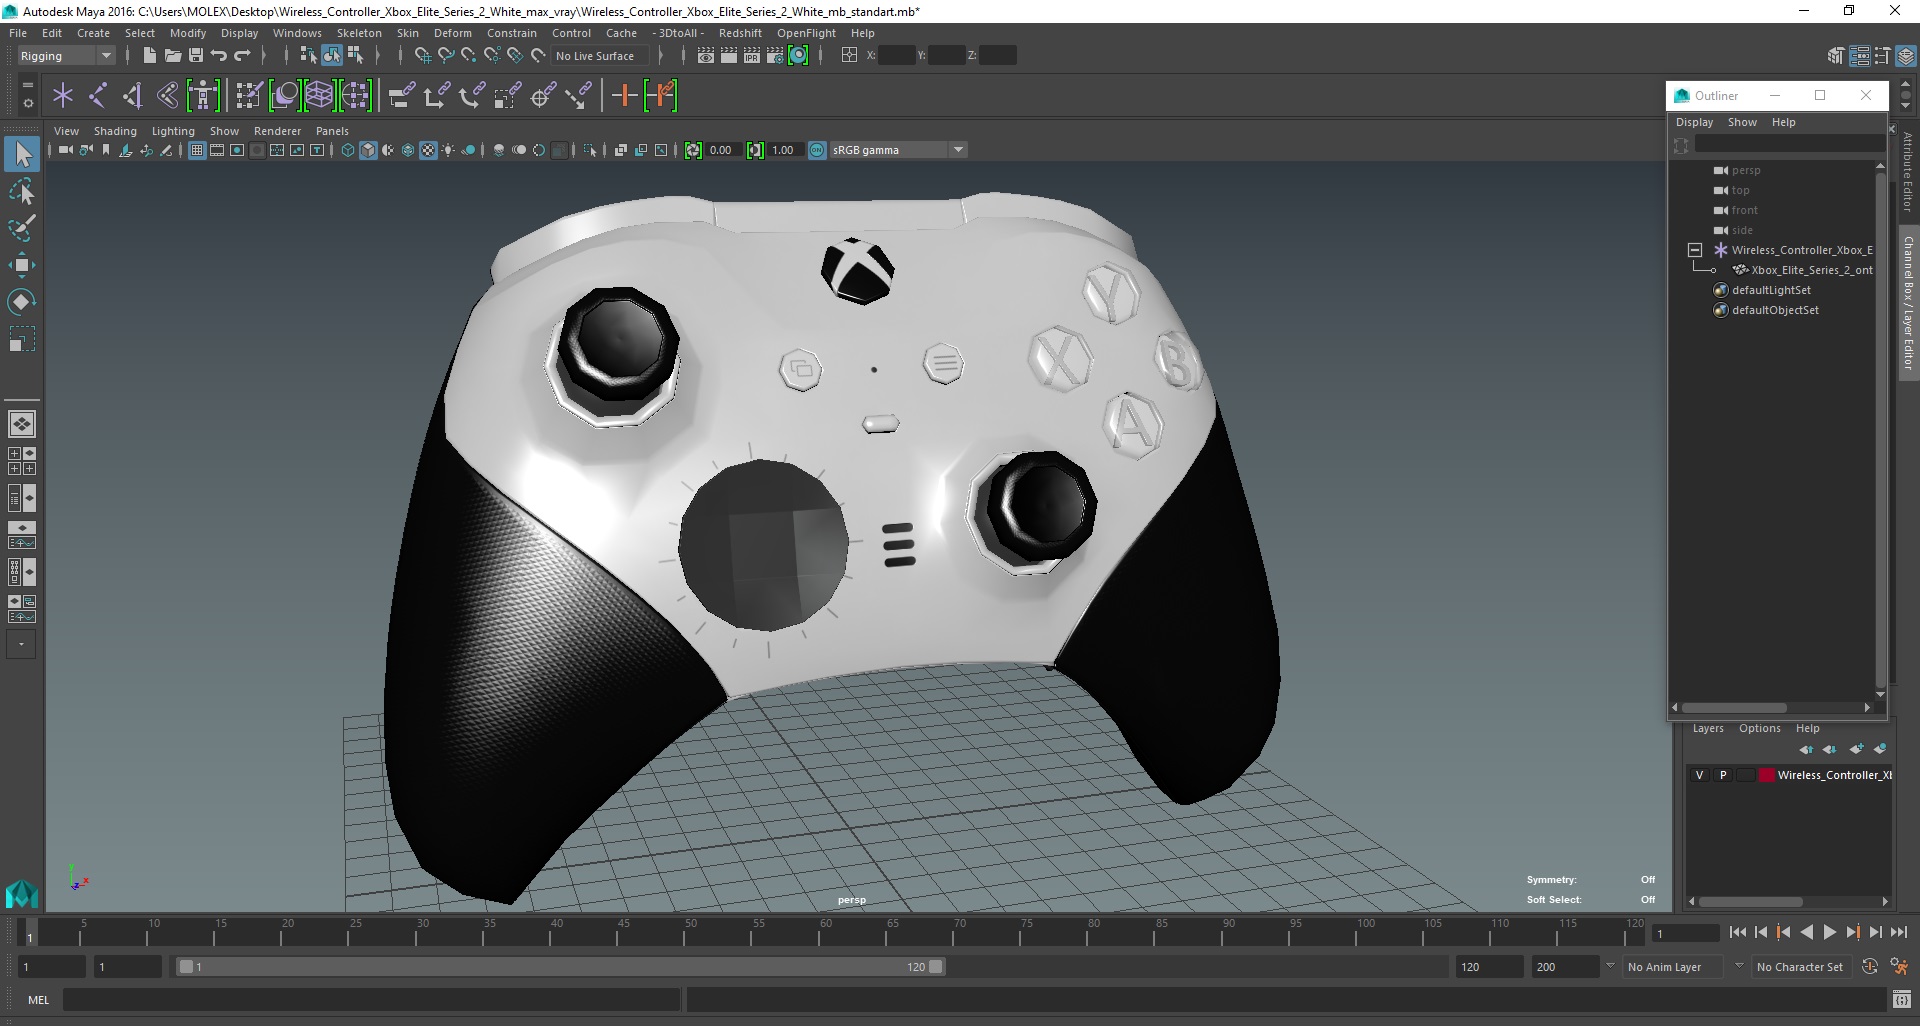Undo the last action
1920x1026 pixels.
click(x=219, y=56)
